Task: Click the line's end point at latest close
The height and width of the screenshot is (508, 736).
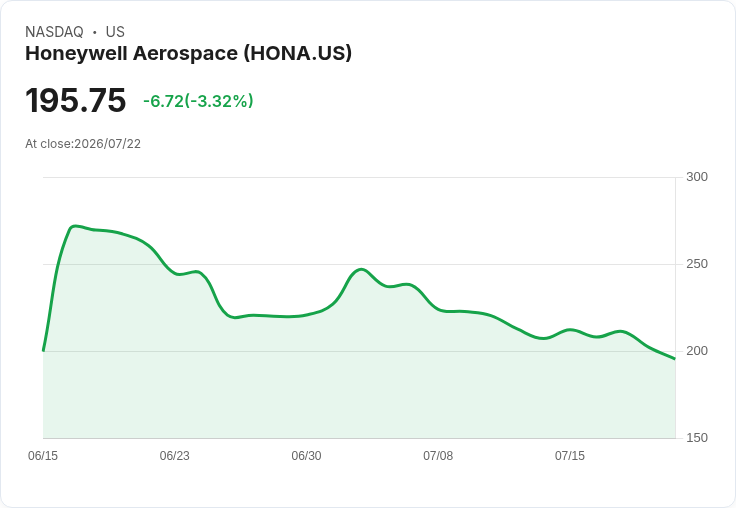Action: [675, 359]
